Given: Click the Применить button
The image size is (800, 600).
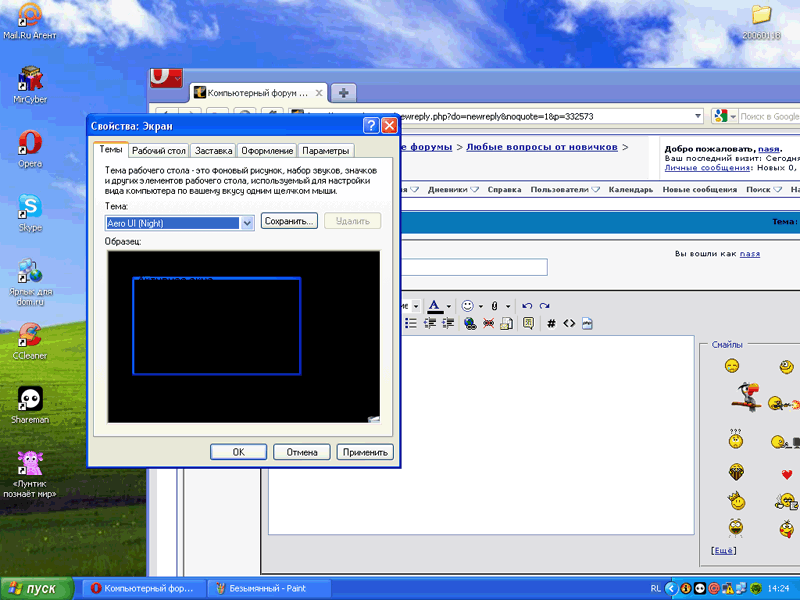Looking at the screenshot, I should (x=365, y=452).
